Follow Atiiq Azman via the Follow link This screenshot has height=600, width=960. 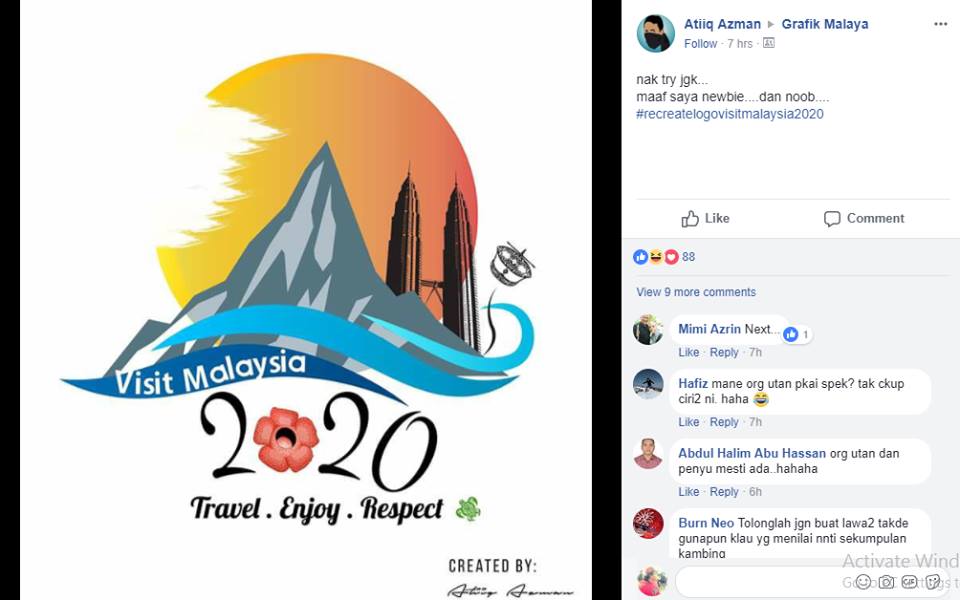[x=700, y=43]
